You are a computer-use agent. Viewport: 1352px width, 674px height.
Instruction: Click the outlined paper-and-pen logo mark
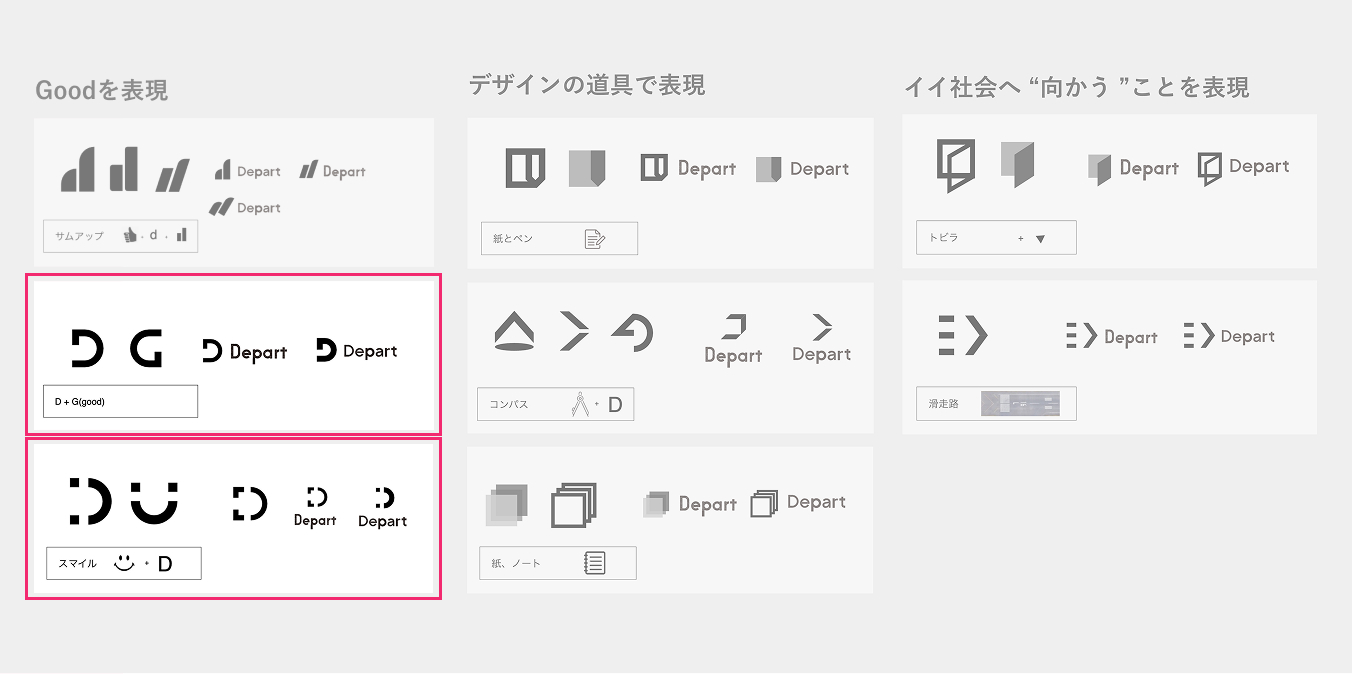[525, 168]
